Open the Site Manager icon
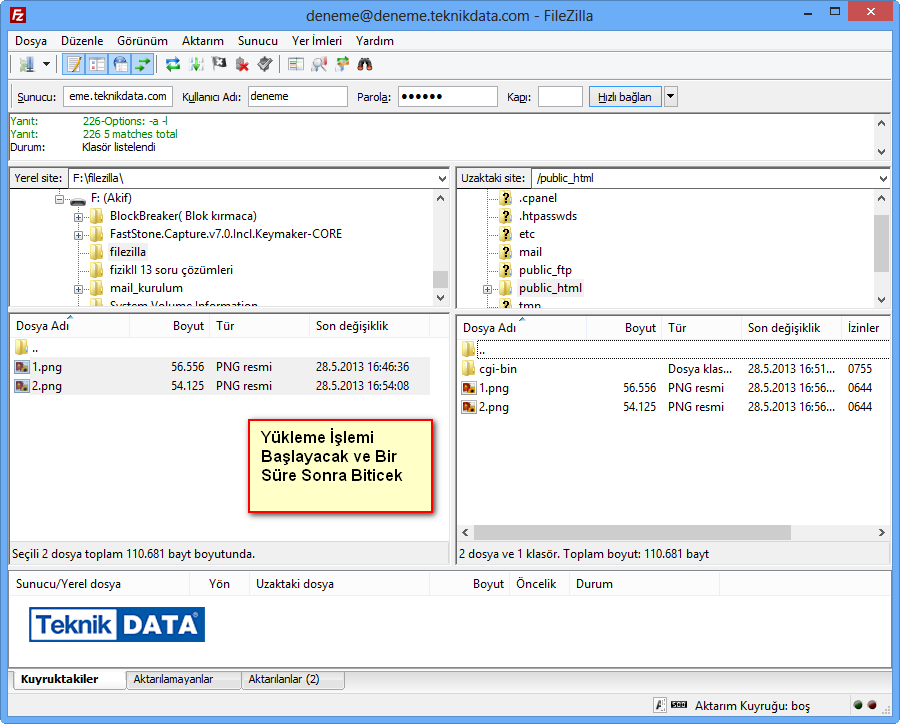 [x=26, y=64]
